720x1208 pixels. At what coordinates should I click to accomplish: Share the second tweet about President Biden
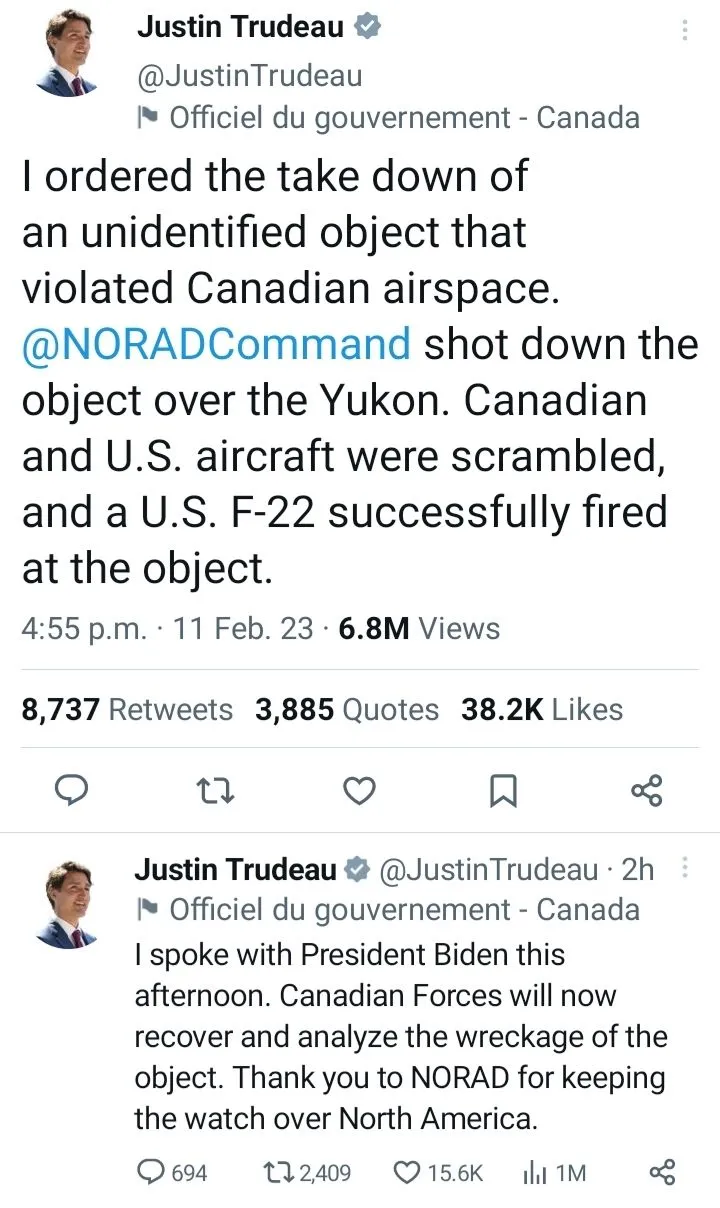[x=662, y=1172]
